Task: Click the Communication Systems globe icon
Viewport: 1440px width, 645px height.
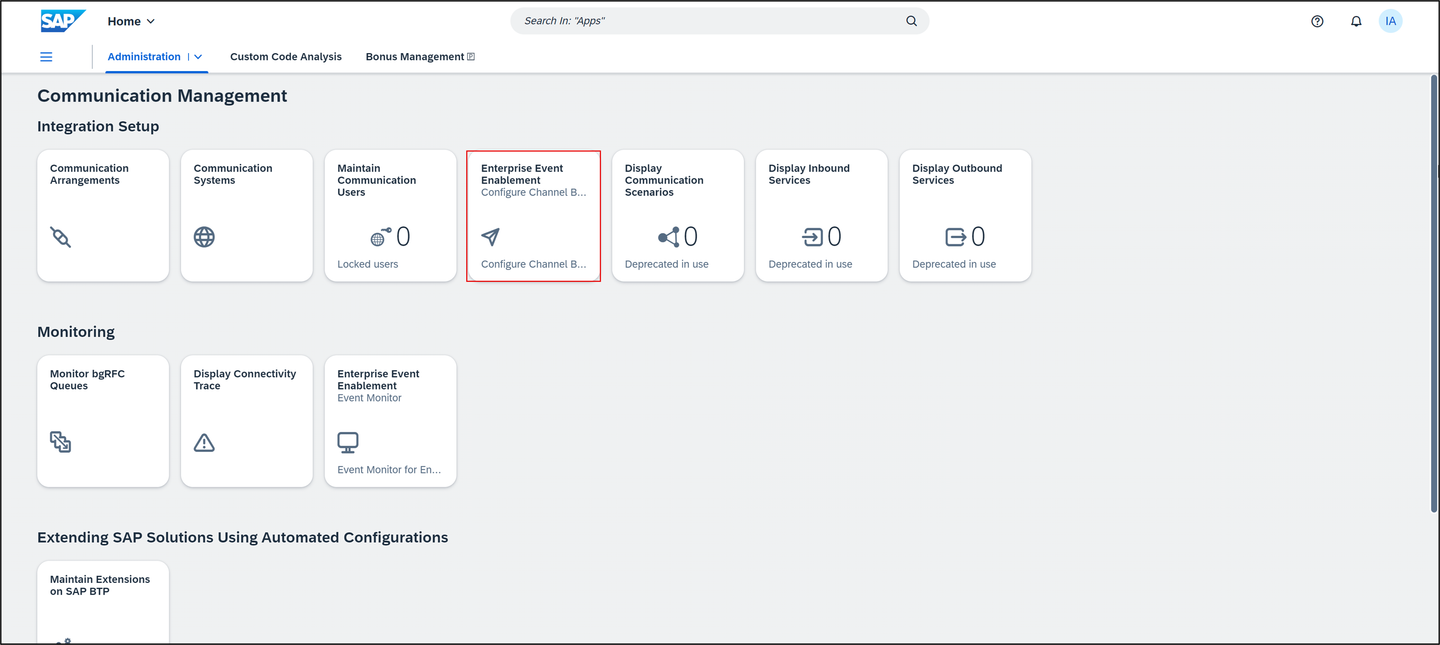Action: pos(204,237)
